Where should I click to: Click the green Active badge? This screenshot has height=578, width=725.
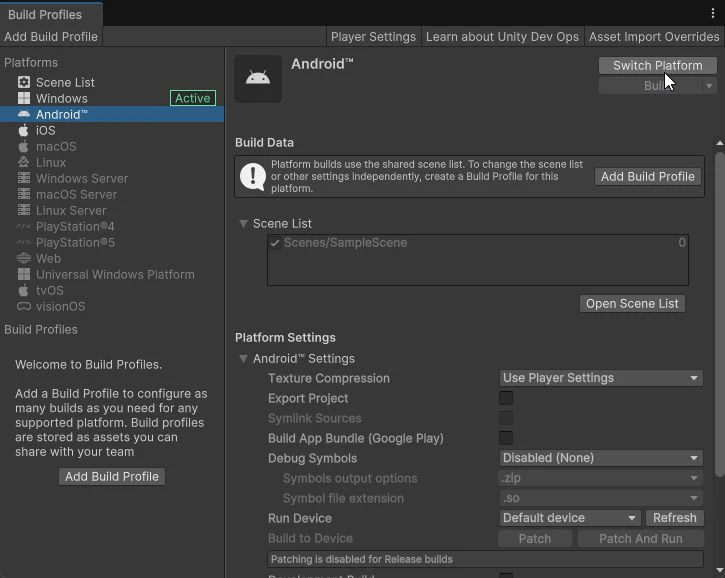click(193, 98)
